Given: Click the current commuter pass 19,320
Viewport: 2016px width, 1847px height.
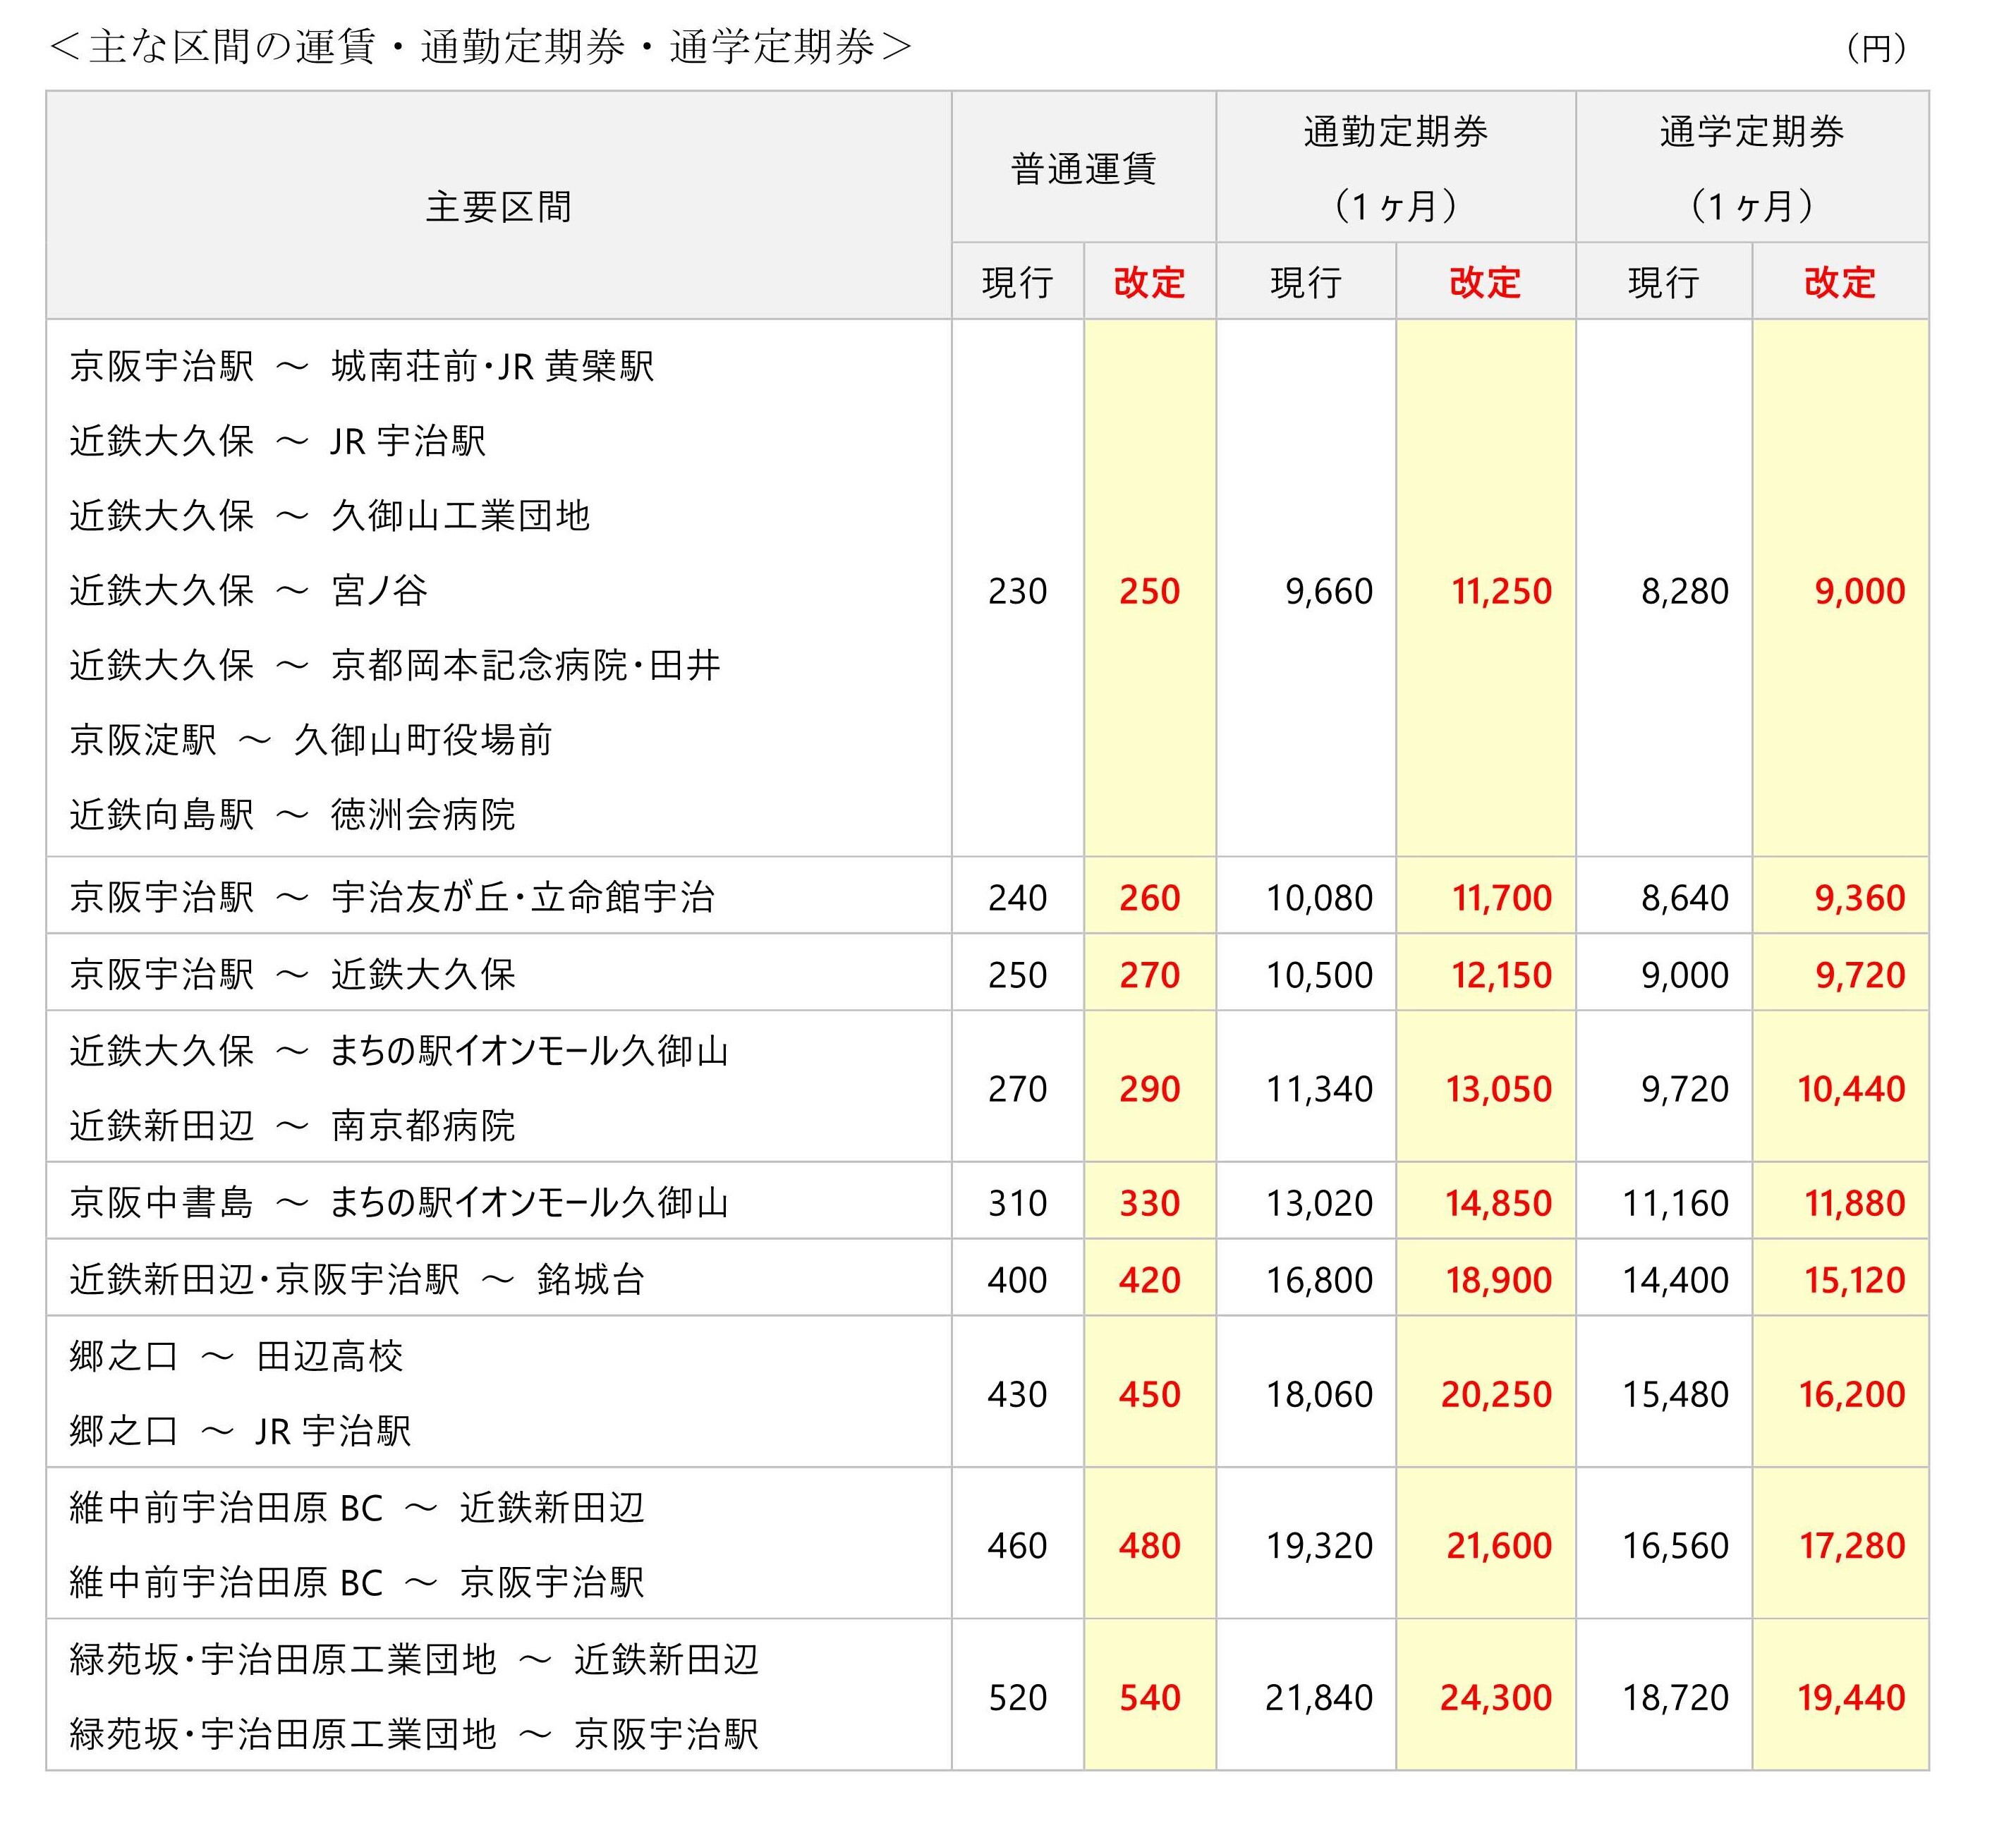Looking at the screenshot, I should coord(1319,1546).
